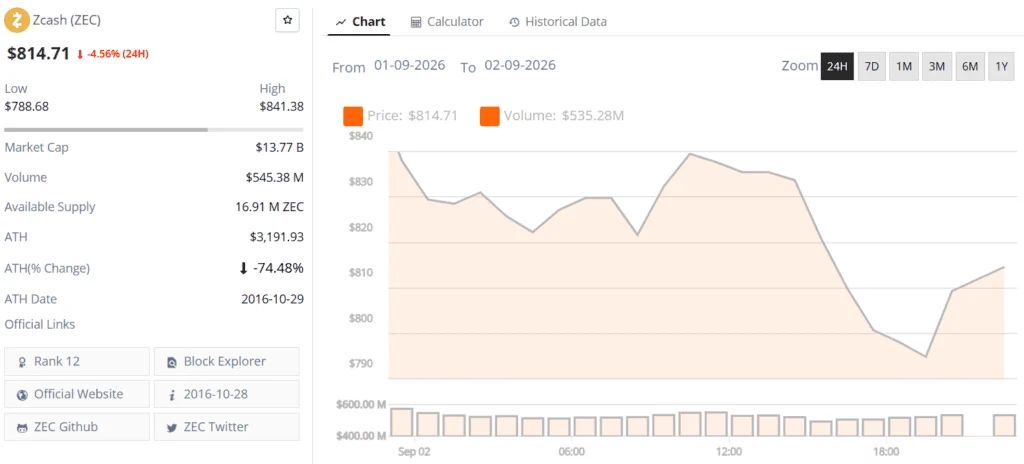1024x464 pixels.
Task: Set chart zoom to 1M
Action: 904,67
